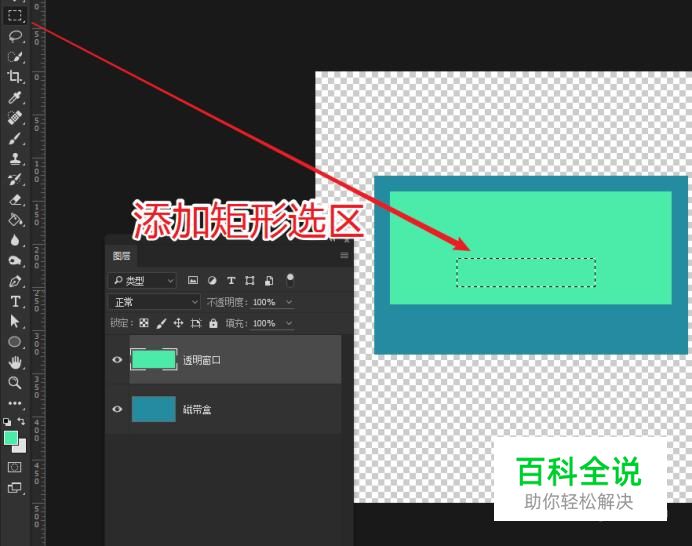Click the 磁带盒 layer thumbnail
Screen dimensions: 692x546
[154, 409]
